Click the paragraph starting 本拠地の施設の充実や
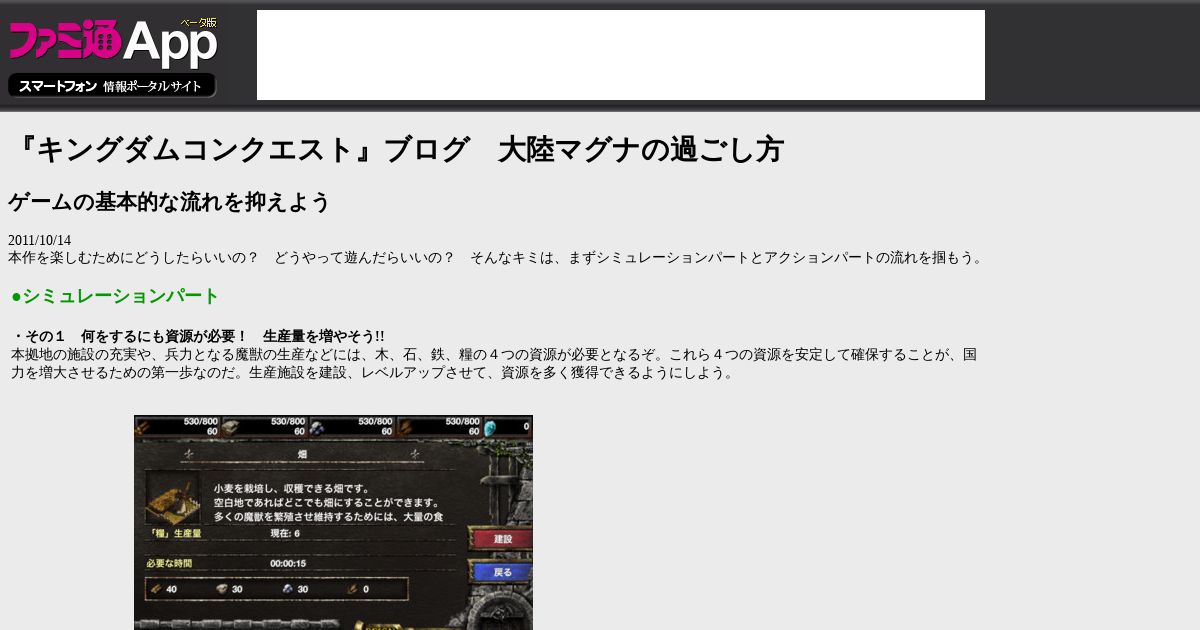 click(x=494, y=364)
